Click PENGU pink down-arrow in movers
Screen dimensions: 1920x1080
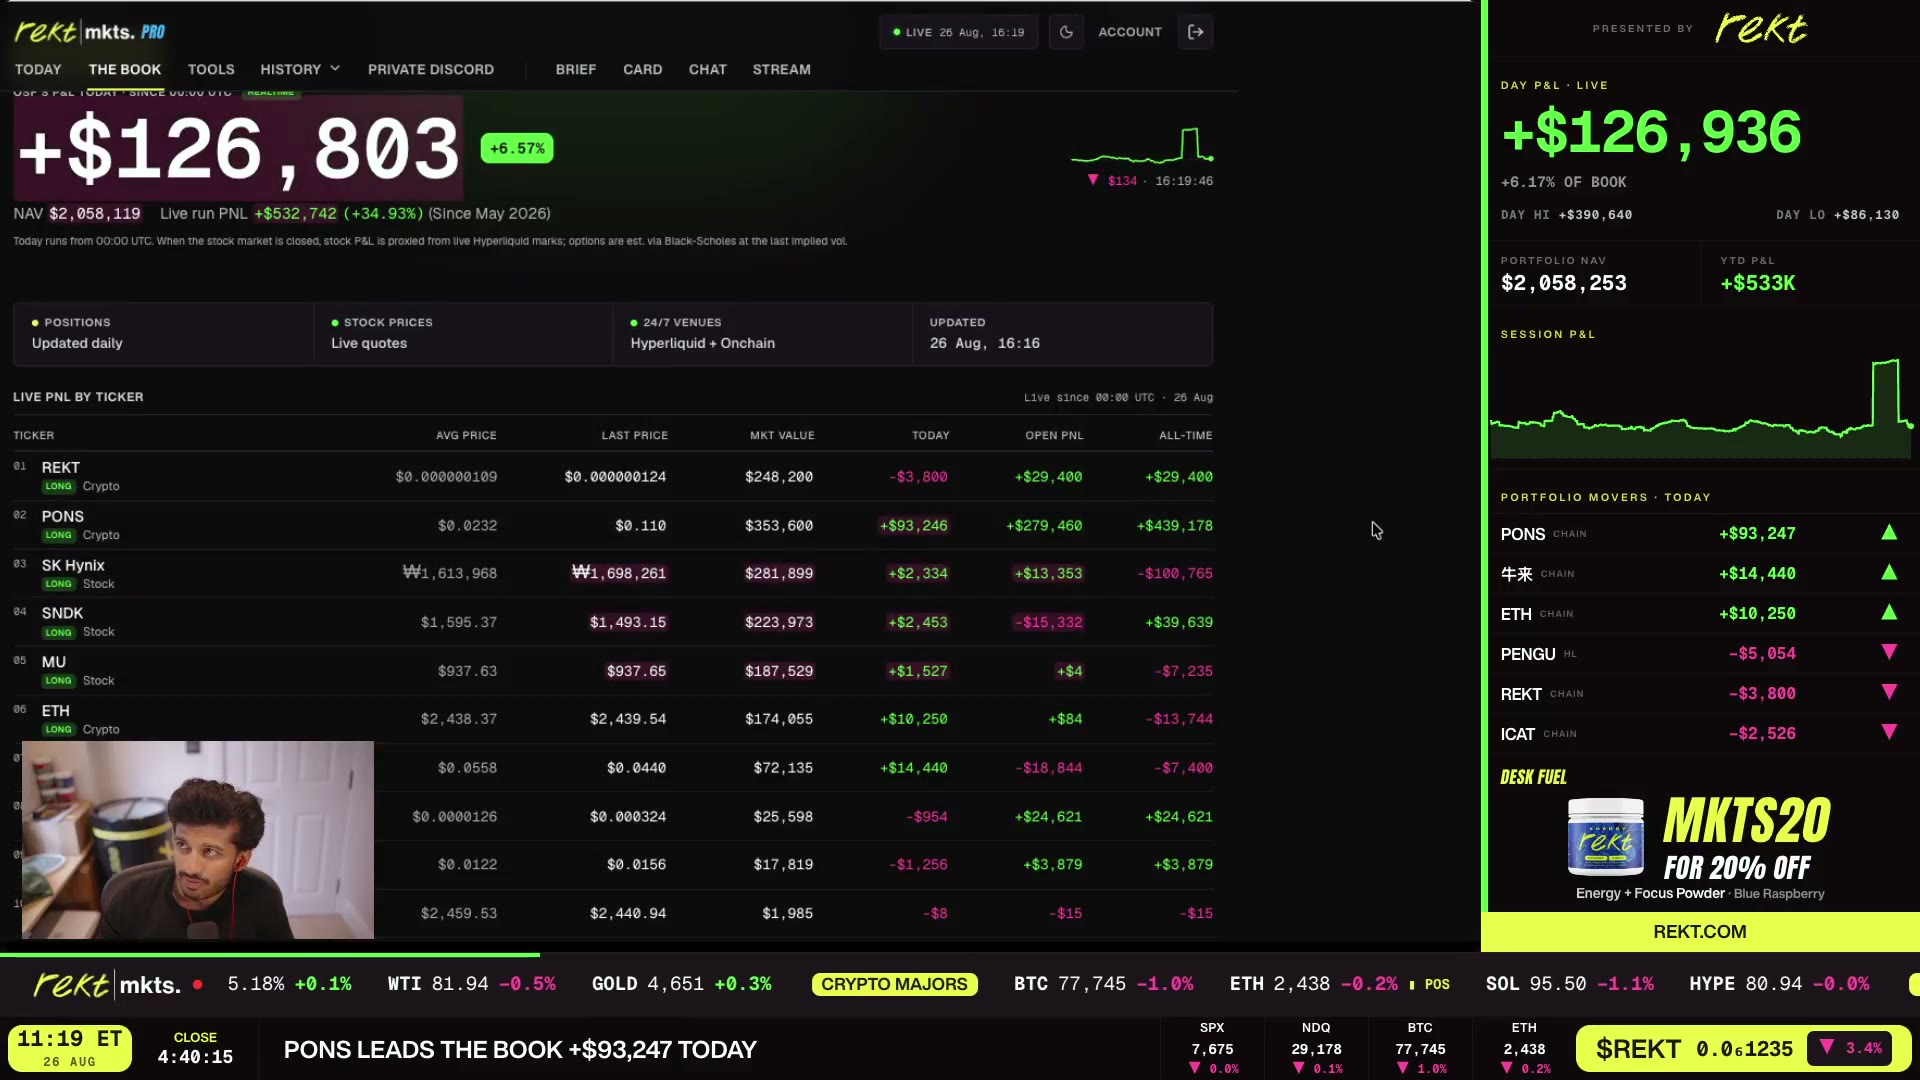click(1889, 653)
